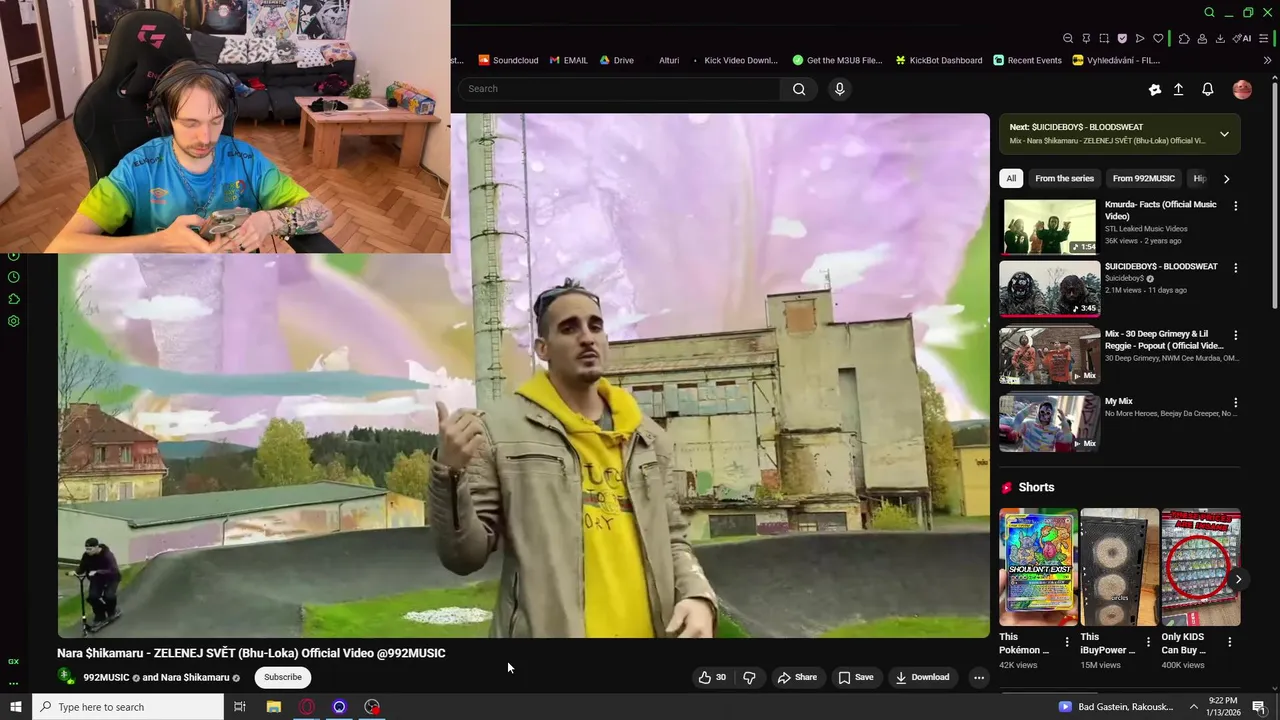Advance the filter chips with right arrow
Screen dimensions: 1280x720
coord(1226,179)
